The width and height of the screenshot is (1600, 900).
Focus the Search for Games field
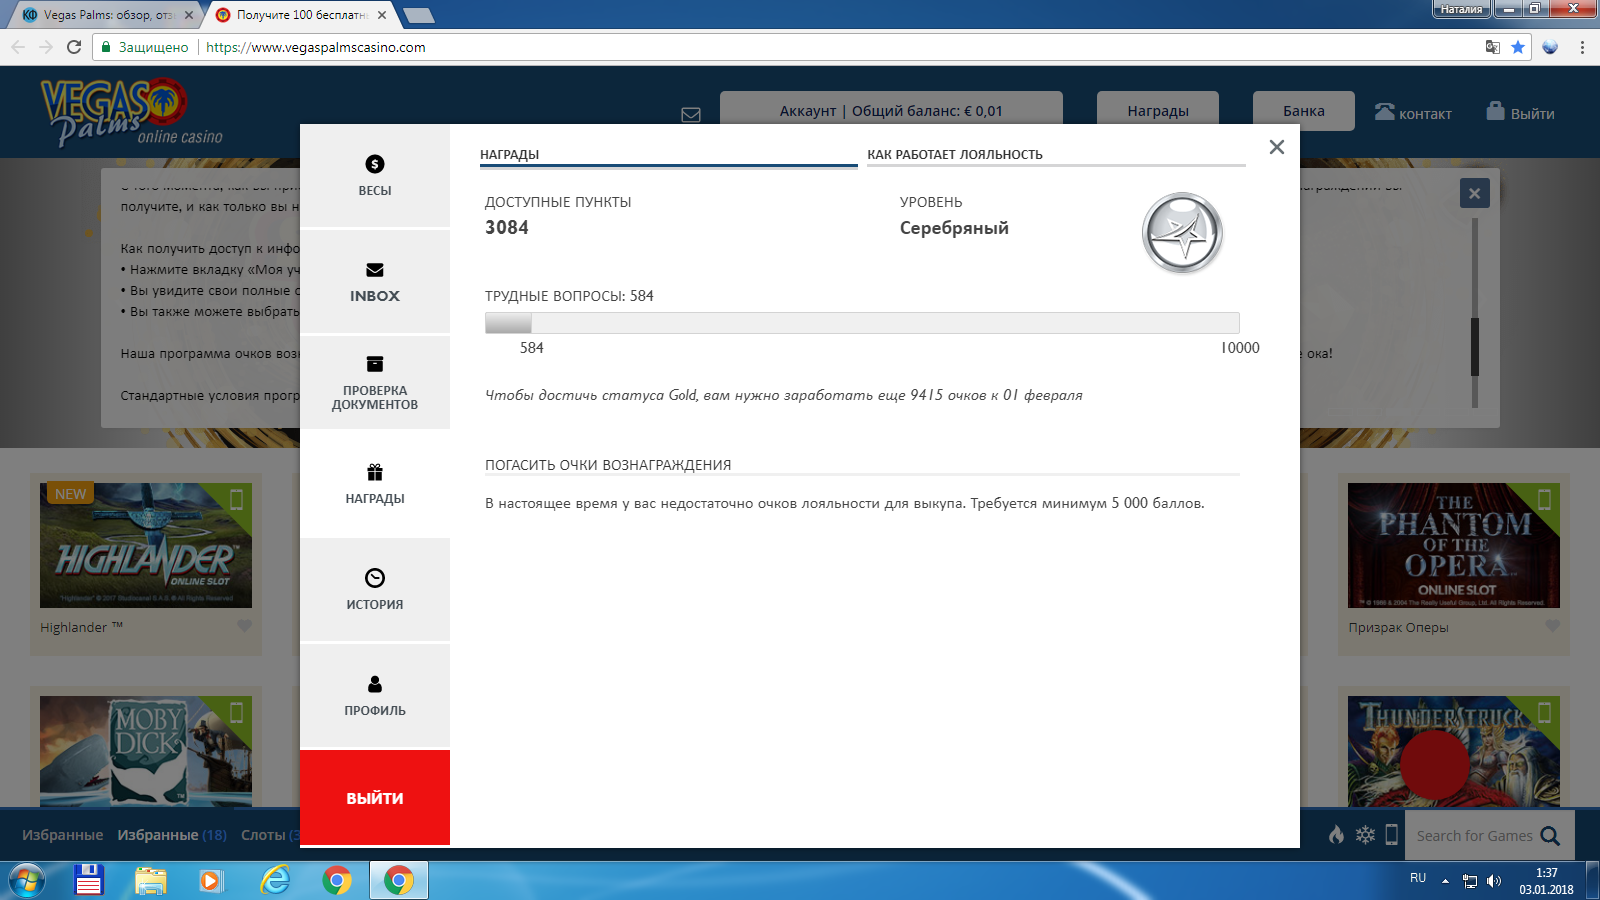click(x=1474, y=836)
